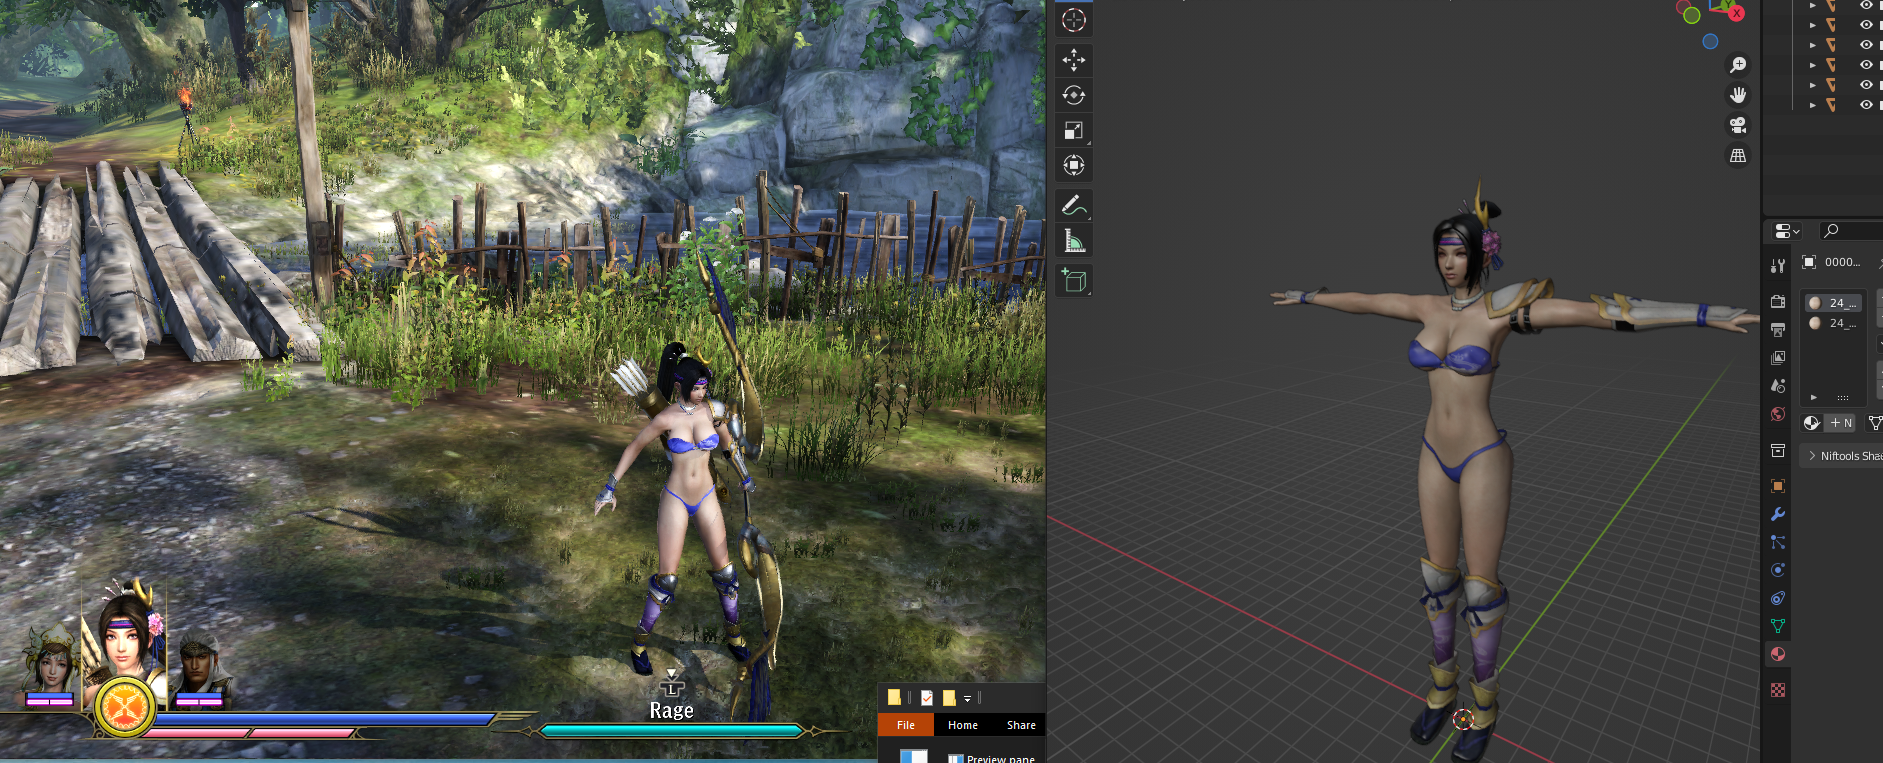Click the Properties checkmark icon in Explorer
1883x763 pixels.
[927, 698]
